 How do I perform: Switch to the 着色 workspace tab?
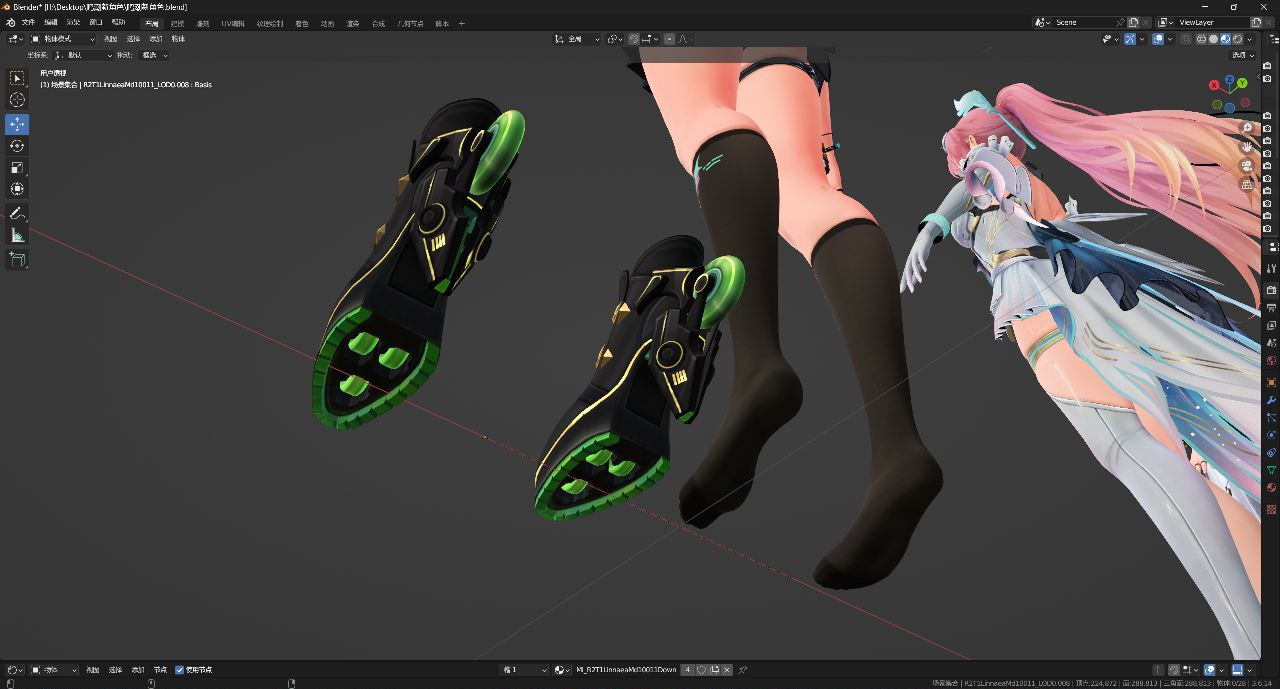click(302, 23)
